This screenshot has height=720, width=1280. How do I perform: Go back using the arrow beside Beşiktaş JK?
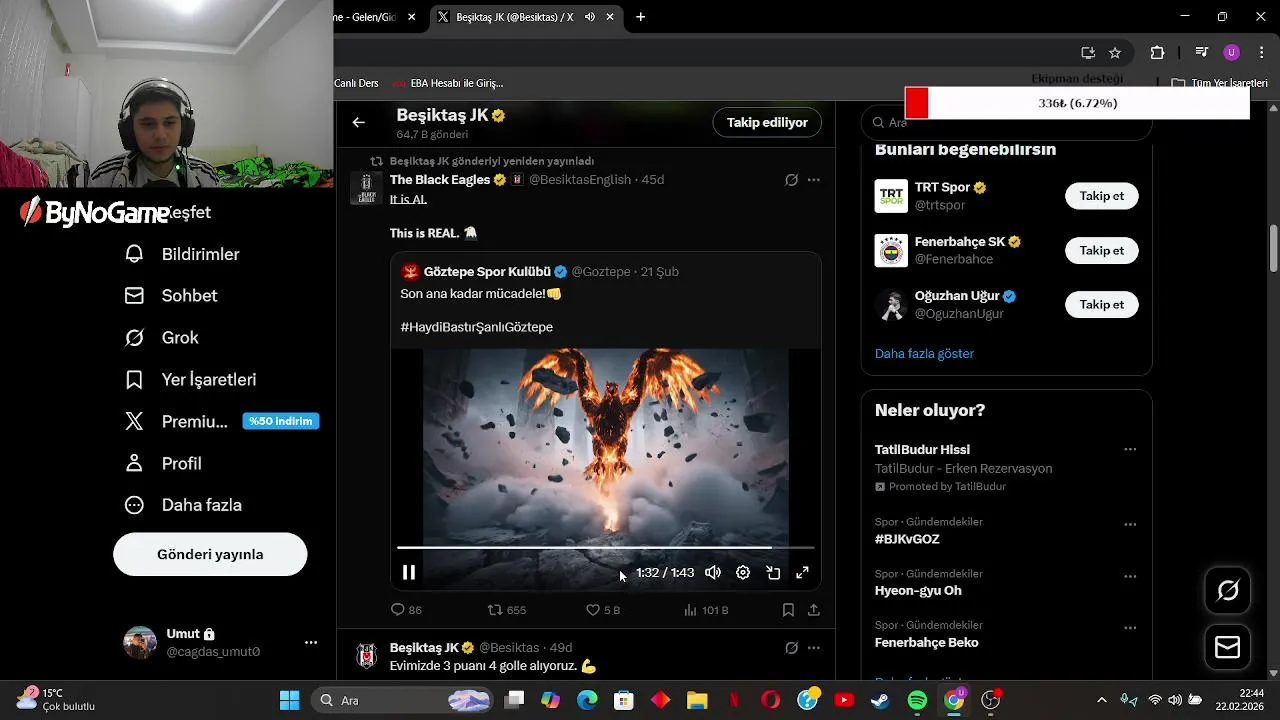coord(359,122)
